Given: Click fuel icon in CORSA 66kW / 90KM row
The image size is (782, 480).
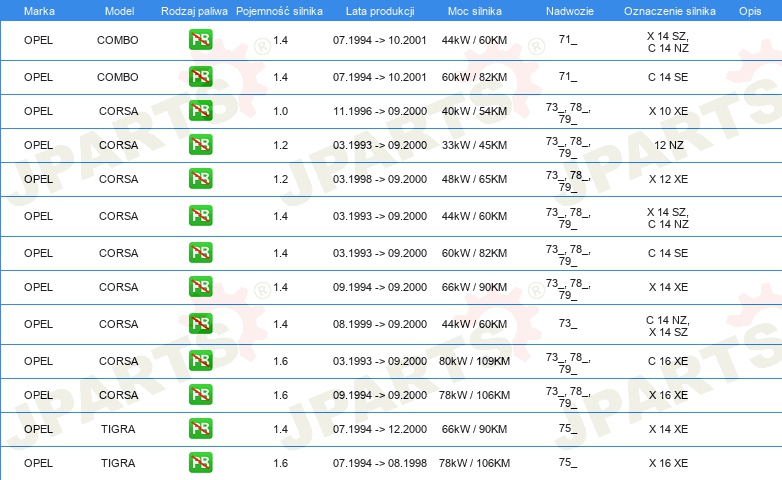Looking at the screenshot, I should (x=200, y=286).
